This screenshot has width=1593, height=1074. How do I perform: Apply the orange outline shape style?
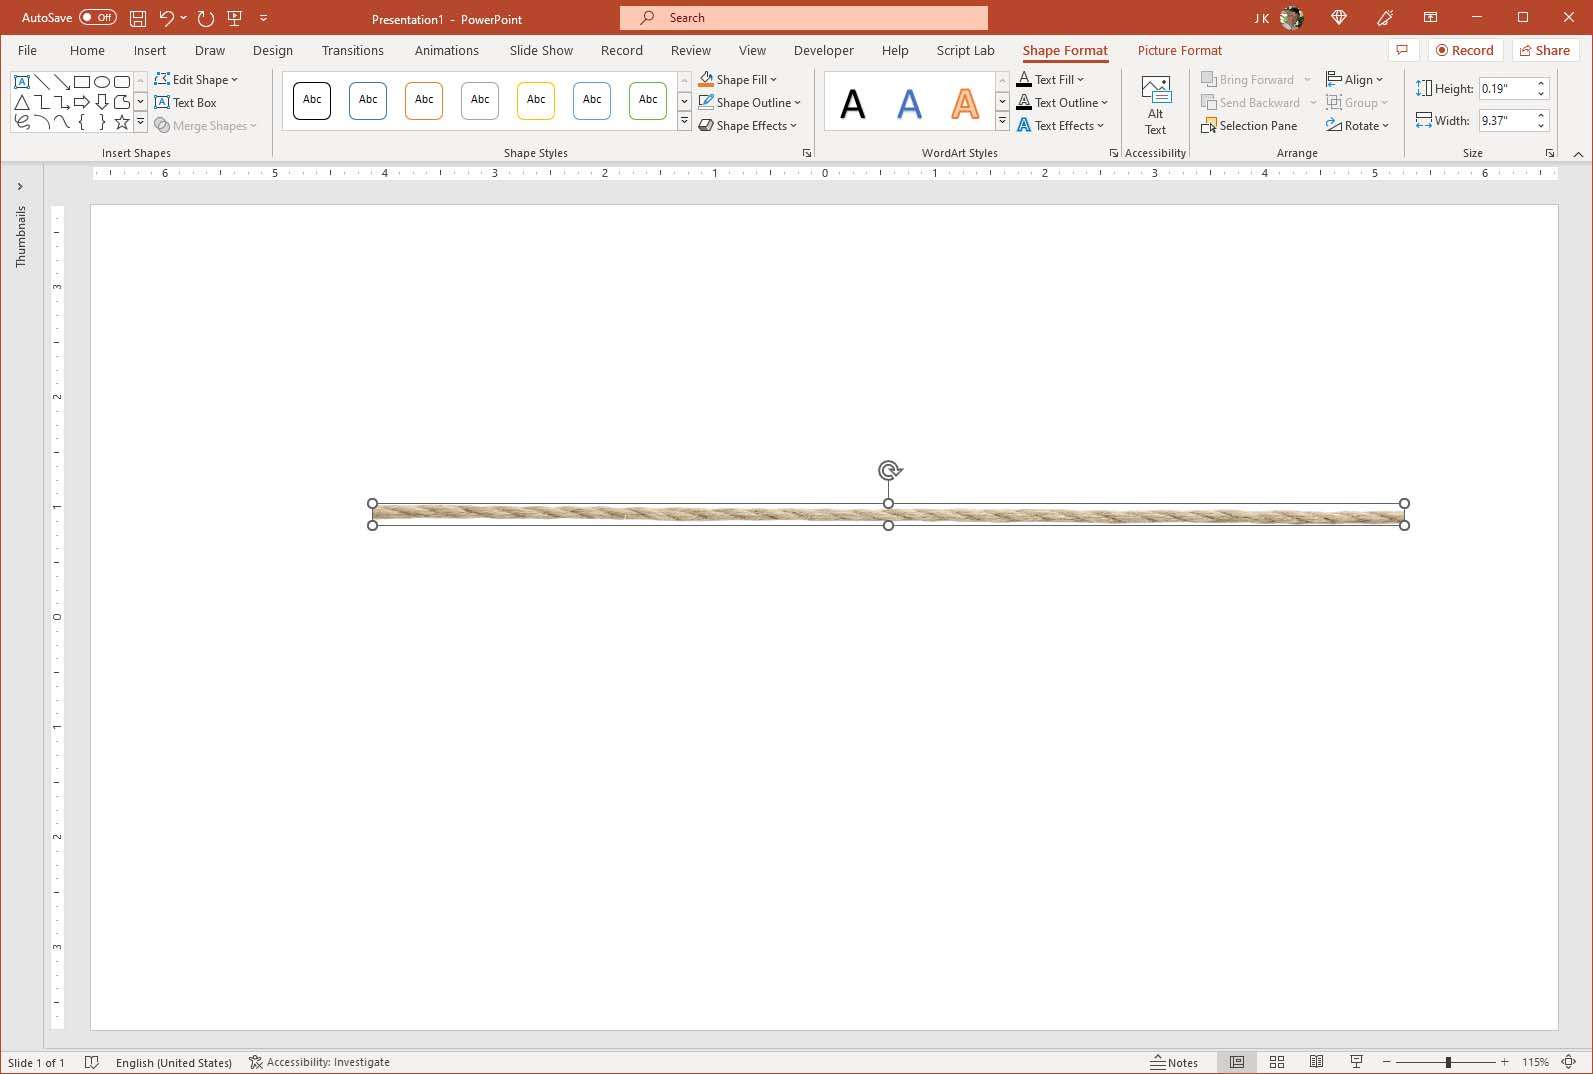coord(424,101)
